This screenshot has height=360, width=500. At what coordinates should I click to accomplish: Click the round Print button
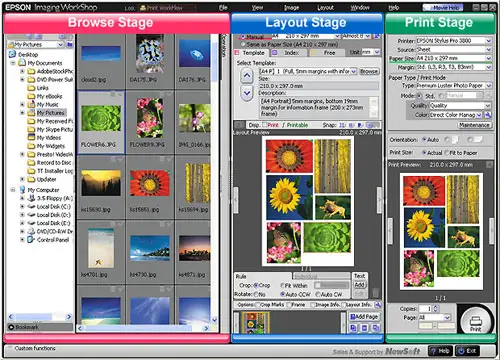click(x=475, y=322)
